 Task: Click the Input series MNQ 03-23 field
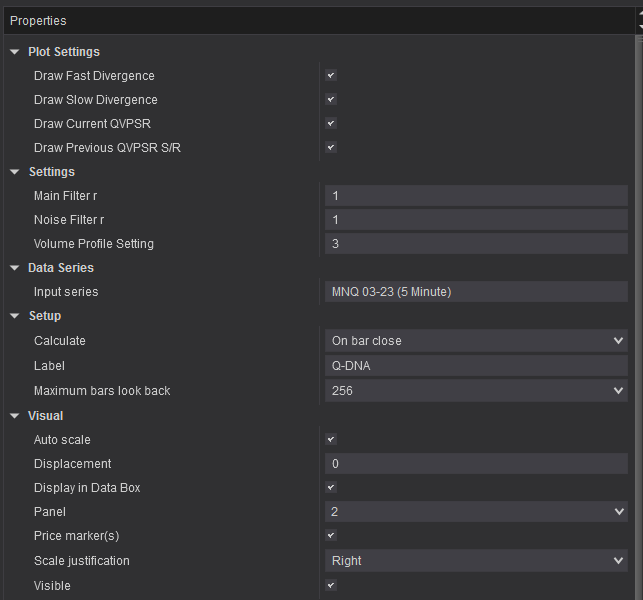point(476,292)
